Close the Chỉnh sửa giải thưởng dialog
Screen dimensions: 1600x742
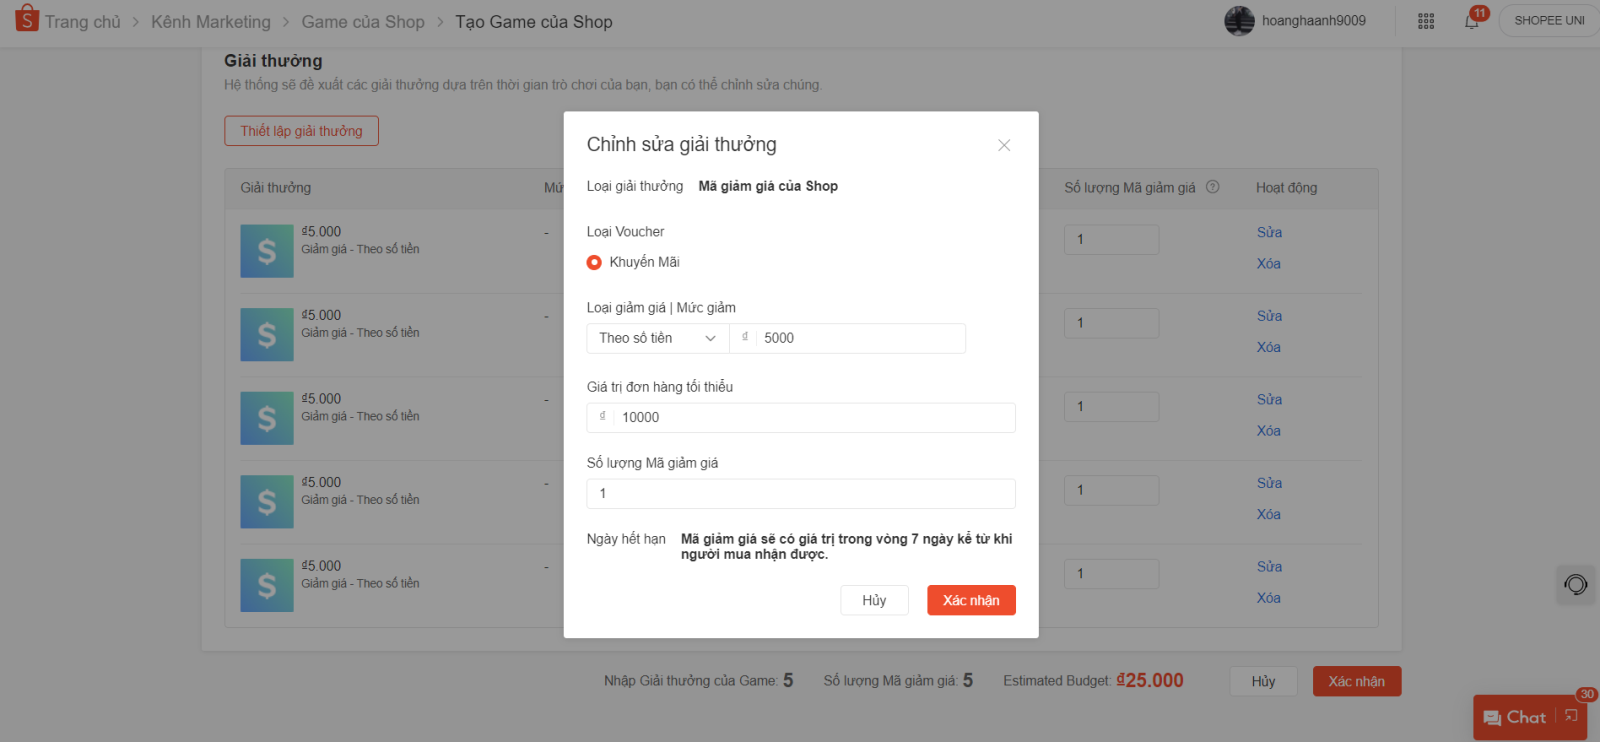coord(1004,146)
